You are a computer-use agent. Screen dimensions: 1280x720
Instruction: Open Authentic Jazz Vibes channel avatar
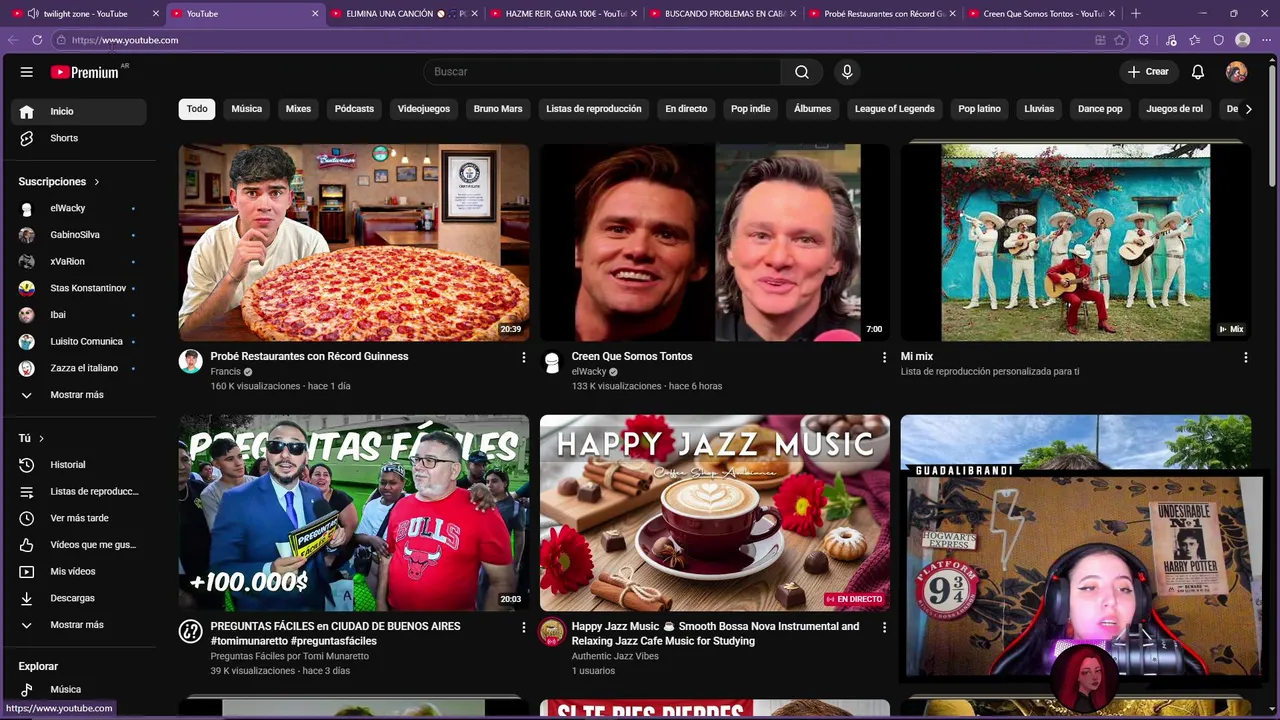point(551,631)
